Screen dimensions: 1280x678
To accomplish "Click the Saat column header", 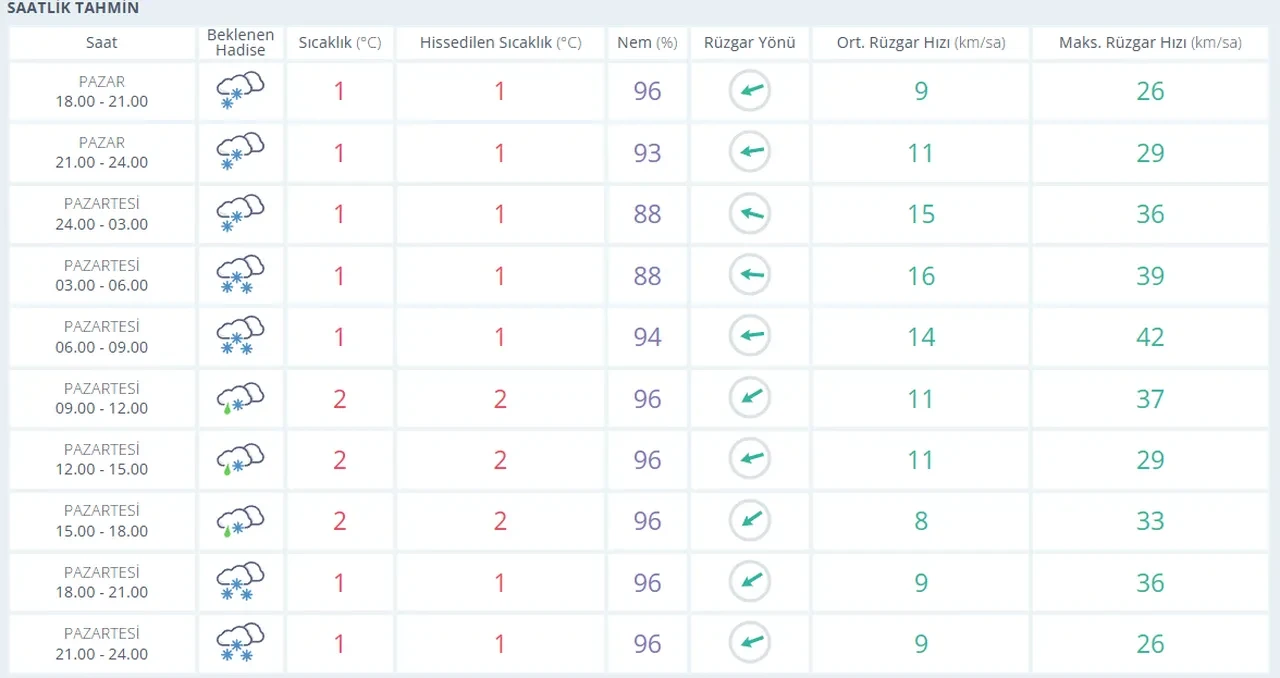I will 101,43.
